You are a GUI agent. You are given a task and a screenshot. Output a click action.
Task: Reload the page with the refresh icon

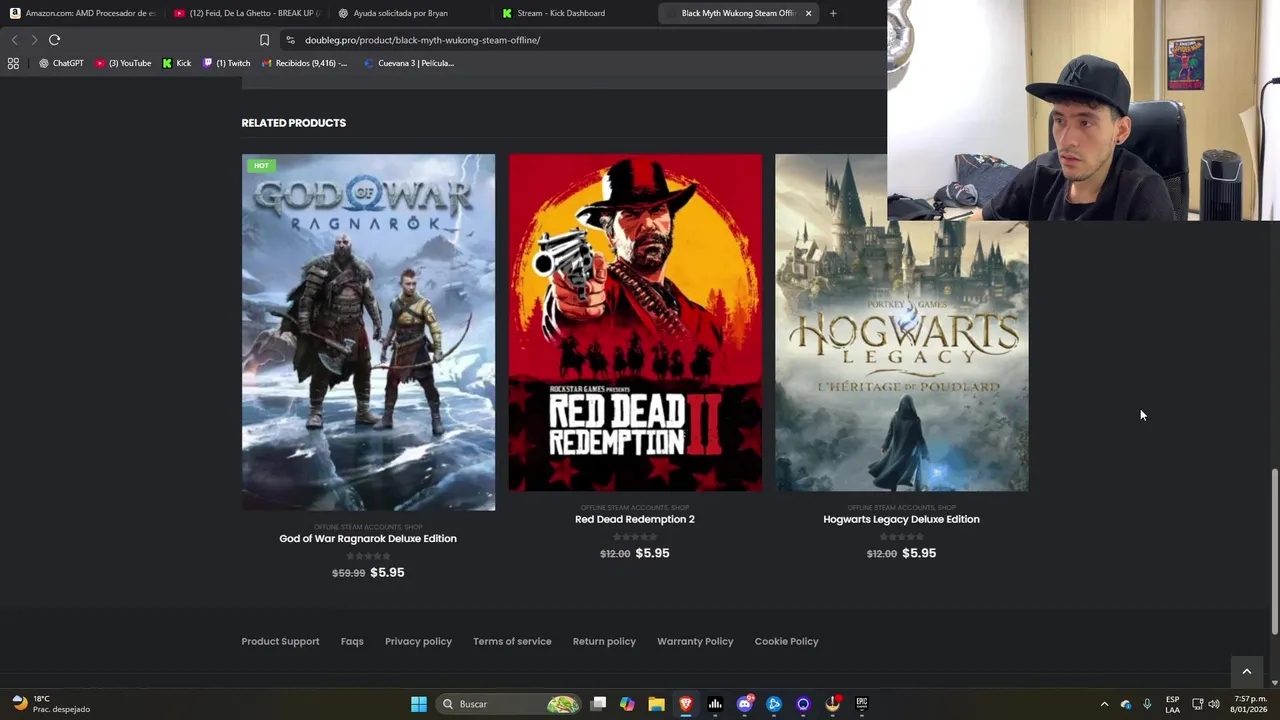[x=54, y=40]
